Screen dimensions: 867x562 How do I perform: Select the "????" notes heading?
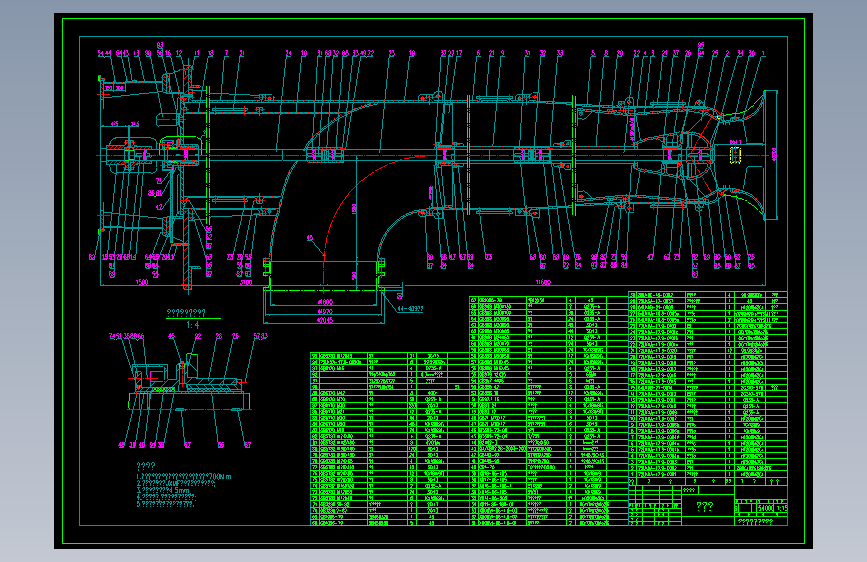pos(146,466)
